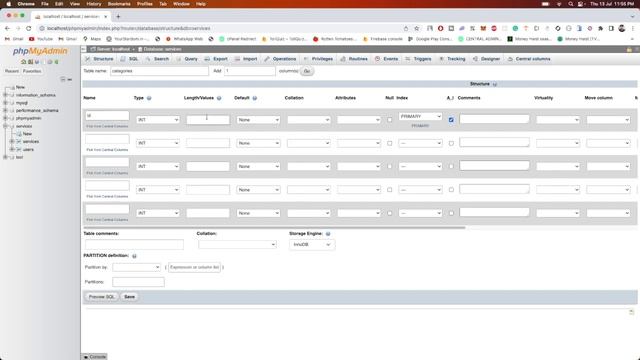Open macOS Spotlight search icon
This screenshot has width=640, height=360.
click(571, 4)
